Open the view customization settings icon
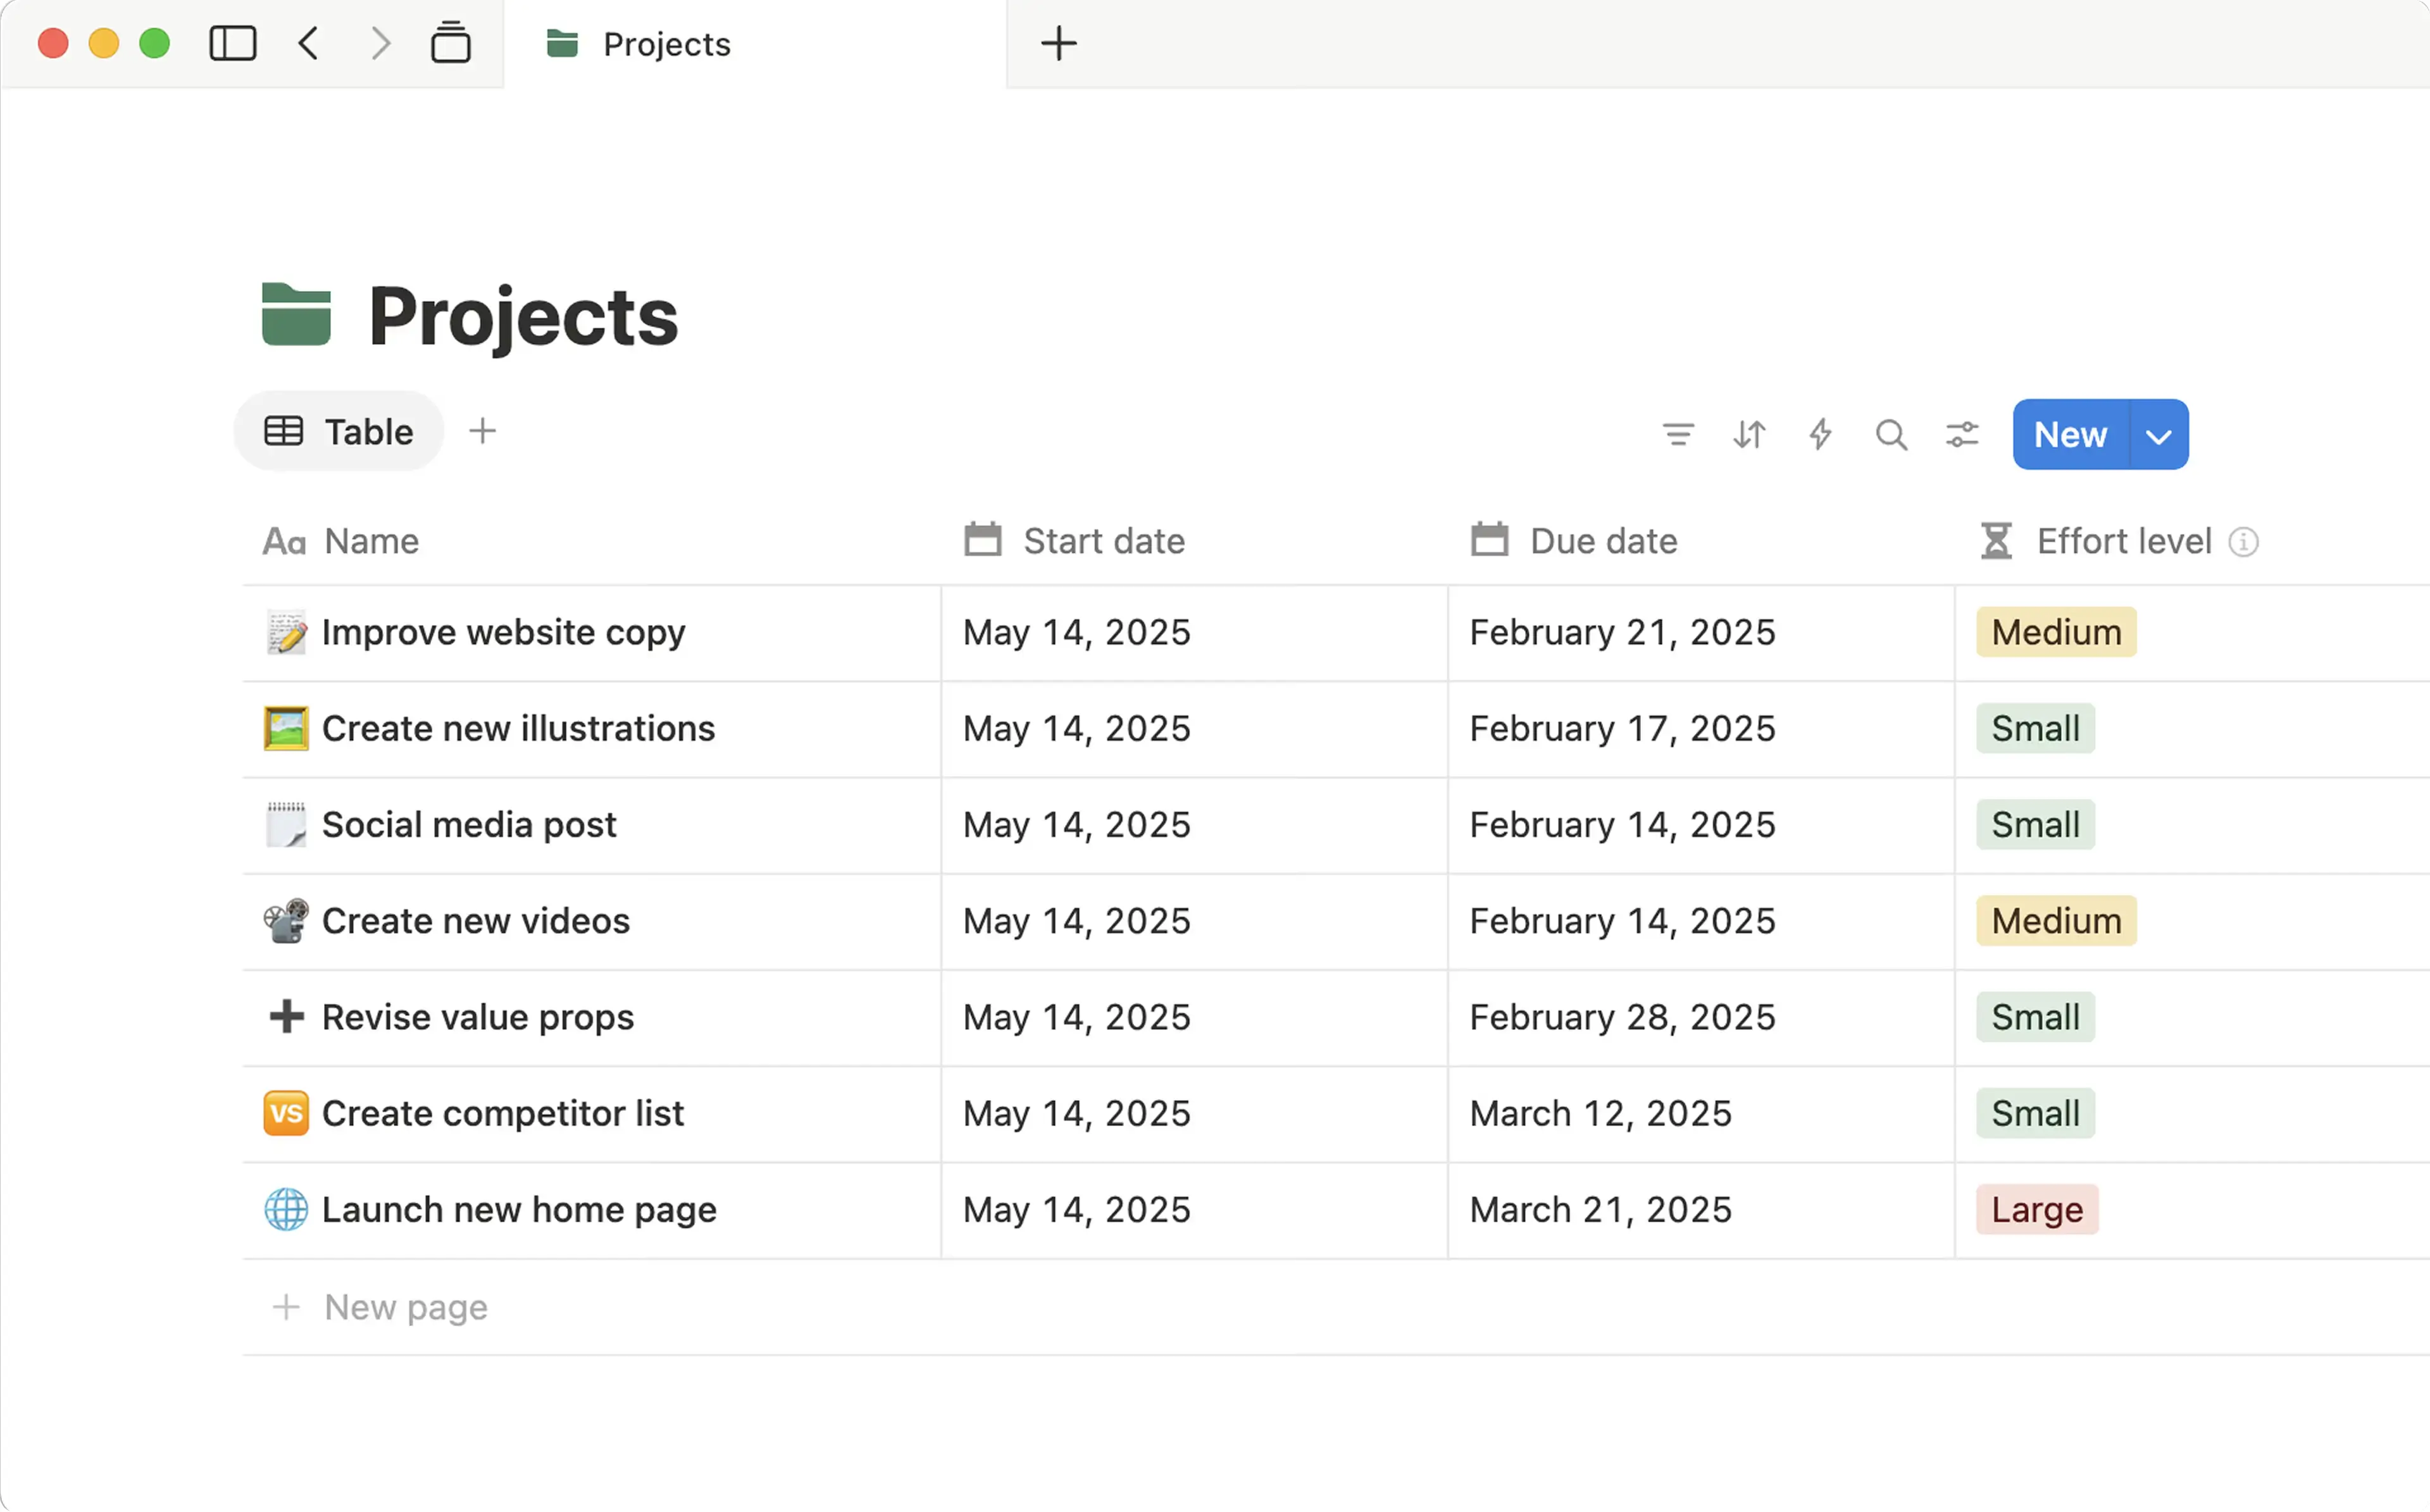The width and height of the screenshot is (2430, 1512). click(x=1961, y=434)
